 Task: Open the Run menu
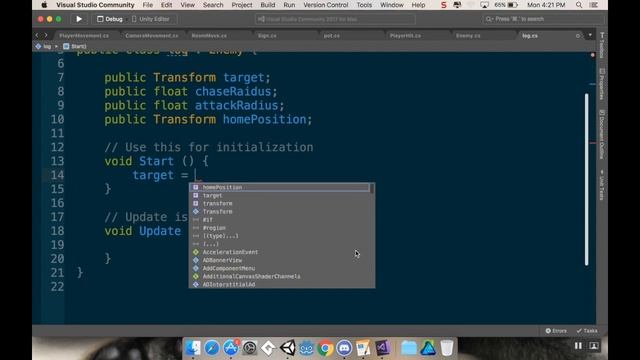pos(289,5)
